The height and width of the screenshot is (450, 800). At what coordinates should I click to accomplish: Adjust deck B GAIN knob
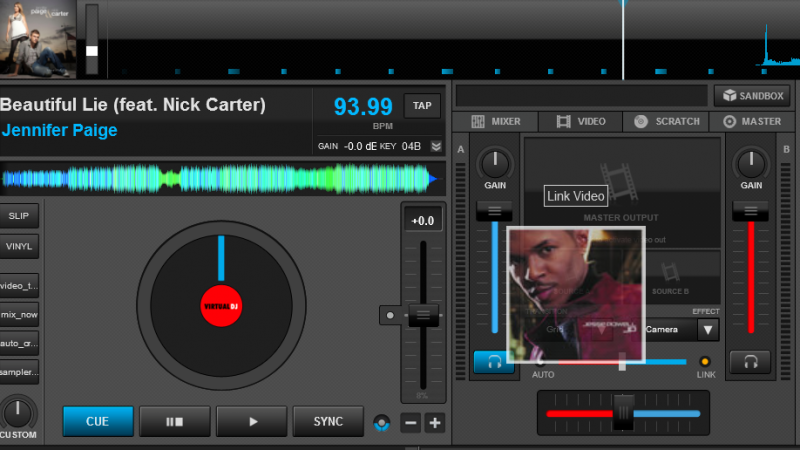point(751,163)
